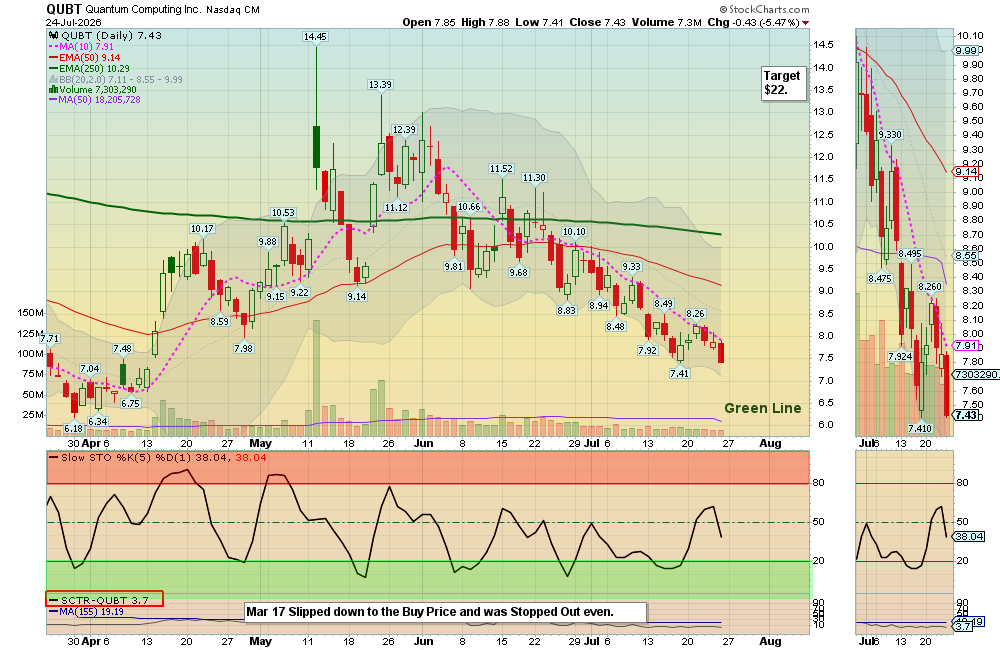Click the Target $22. annotation box

(x=783, y=83)
